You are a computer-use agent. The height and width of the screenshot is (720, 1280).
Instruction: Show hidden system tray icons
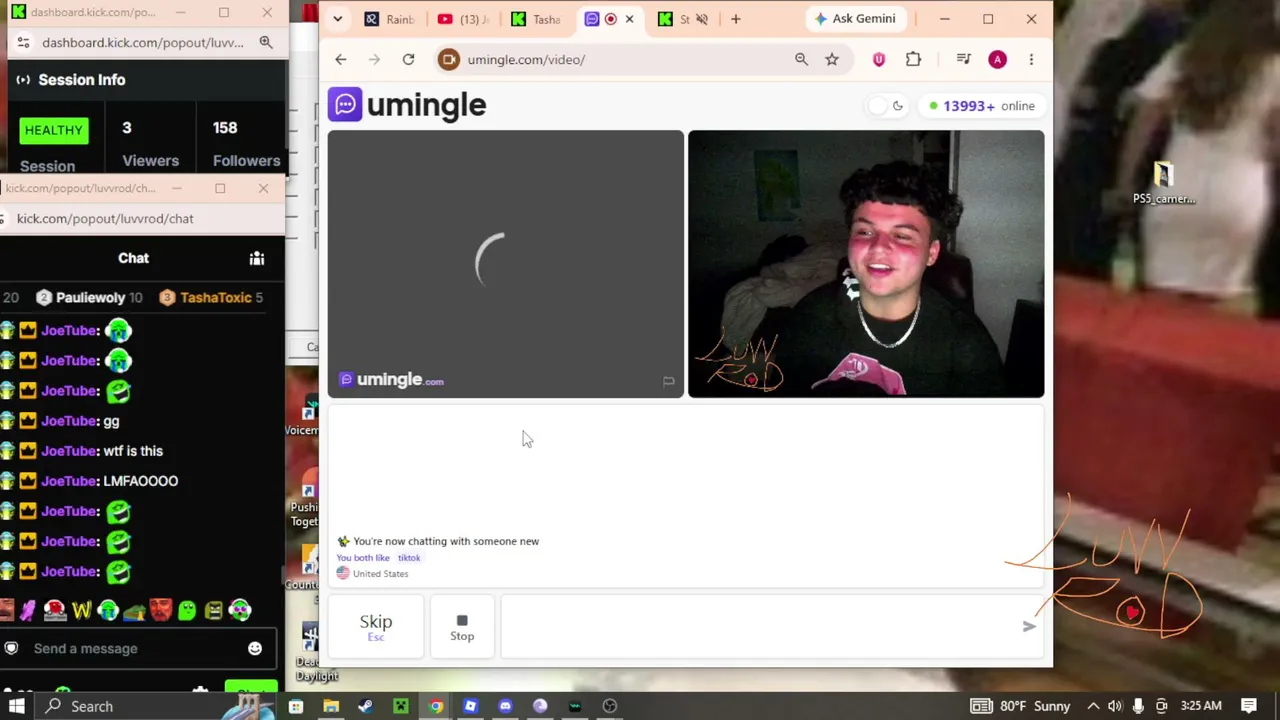point(1093,706)
